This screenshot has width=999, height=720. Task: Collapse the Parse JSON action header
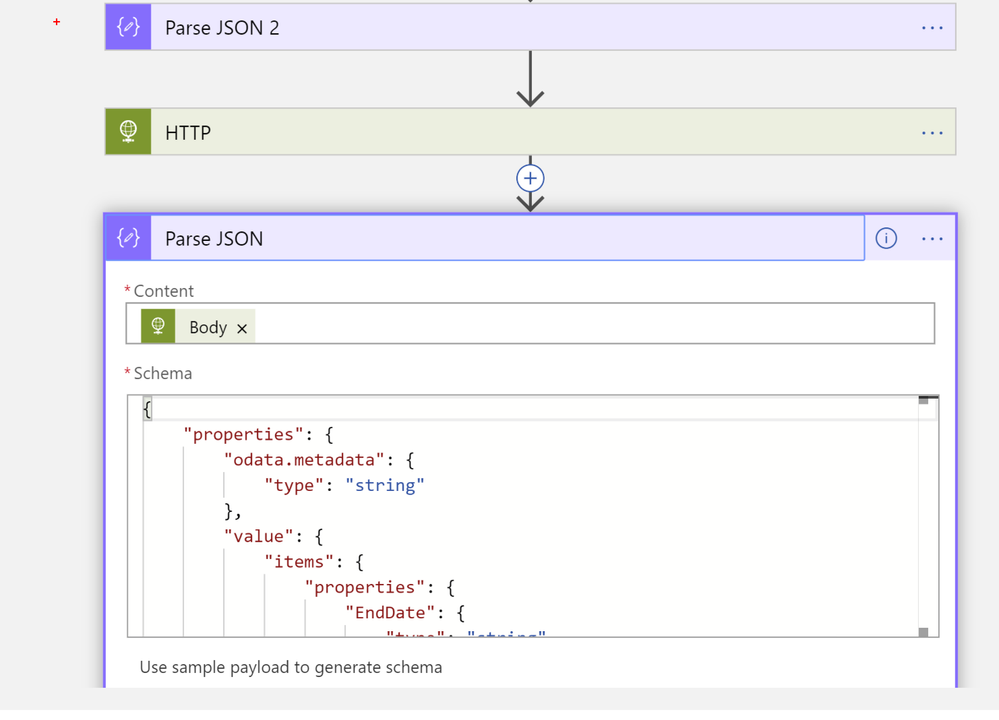pos(485,238)
